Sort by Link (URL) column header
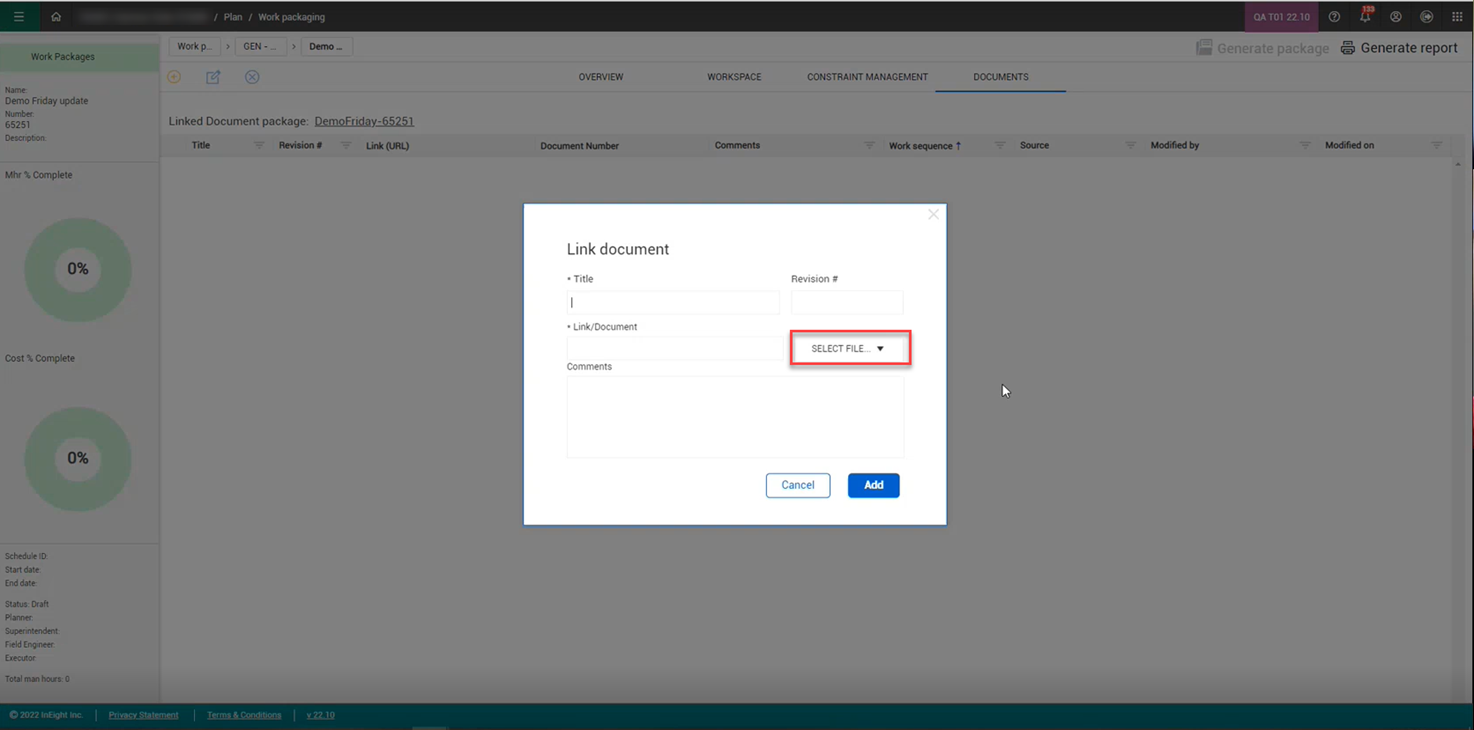The width and height of the screenshot is (1474, 730). 387,146
